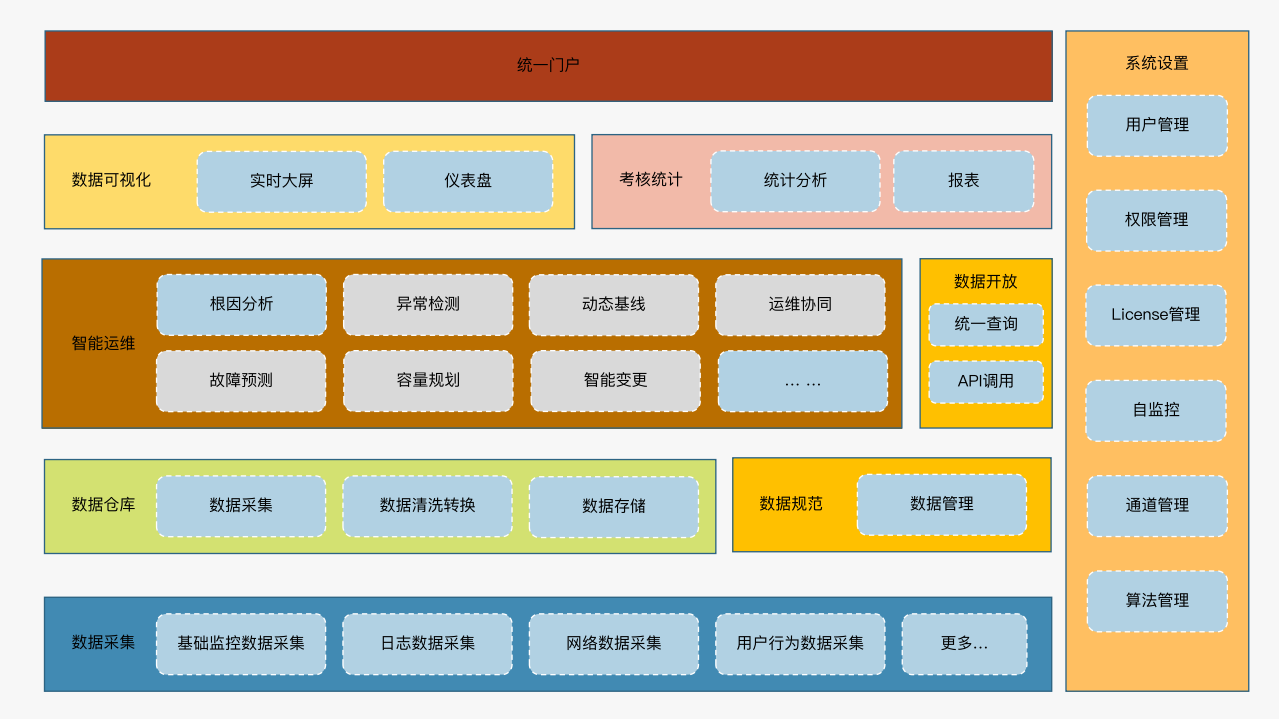Open the 实时大屏 visualization module
This screenshot has width=1279, height=719.
pyautogui.click(x=282, y=181)
